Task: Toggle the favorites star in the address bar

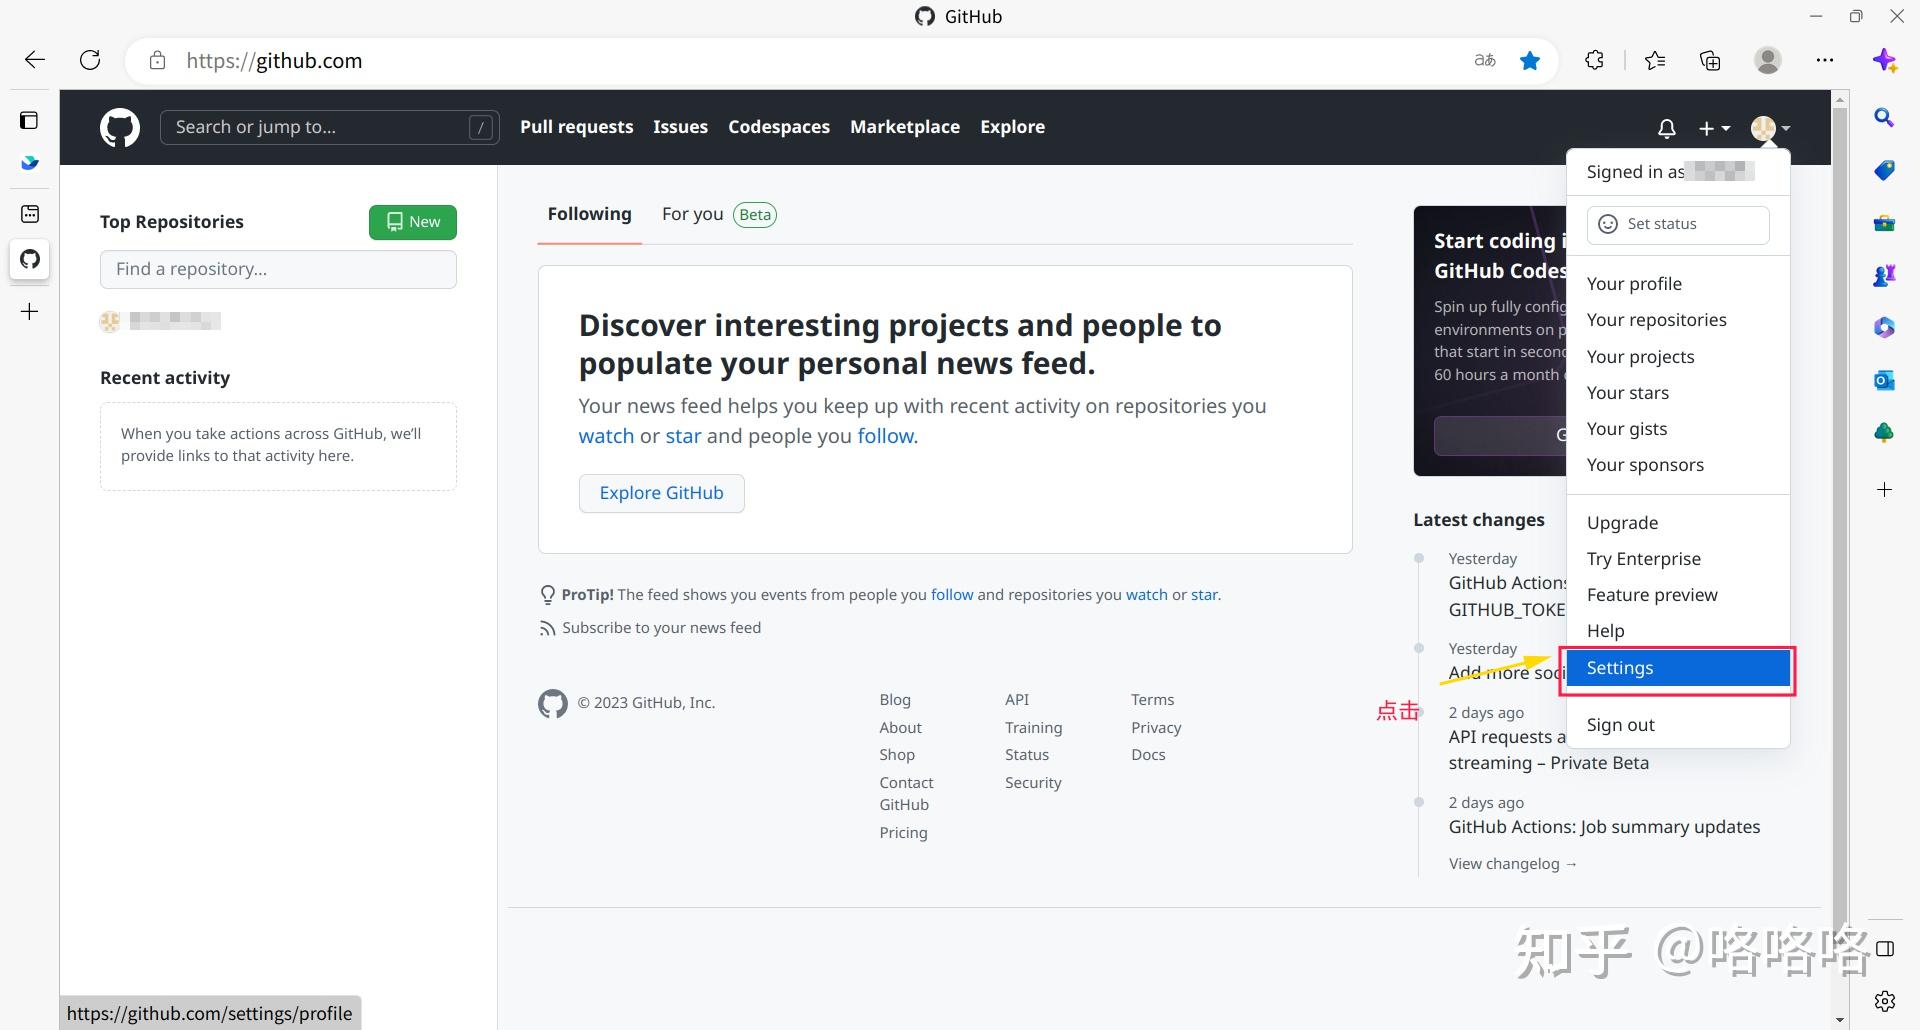Action: [x=1529, y=60]
